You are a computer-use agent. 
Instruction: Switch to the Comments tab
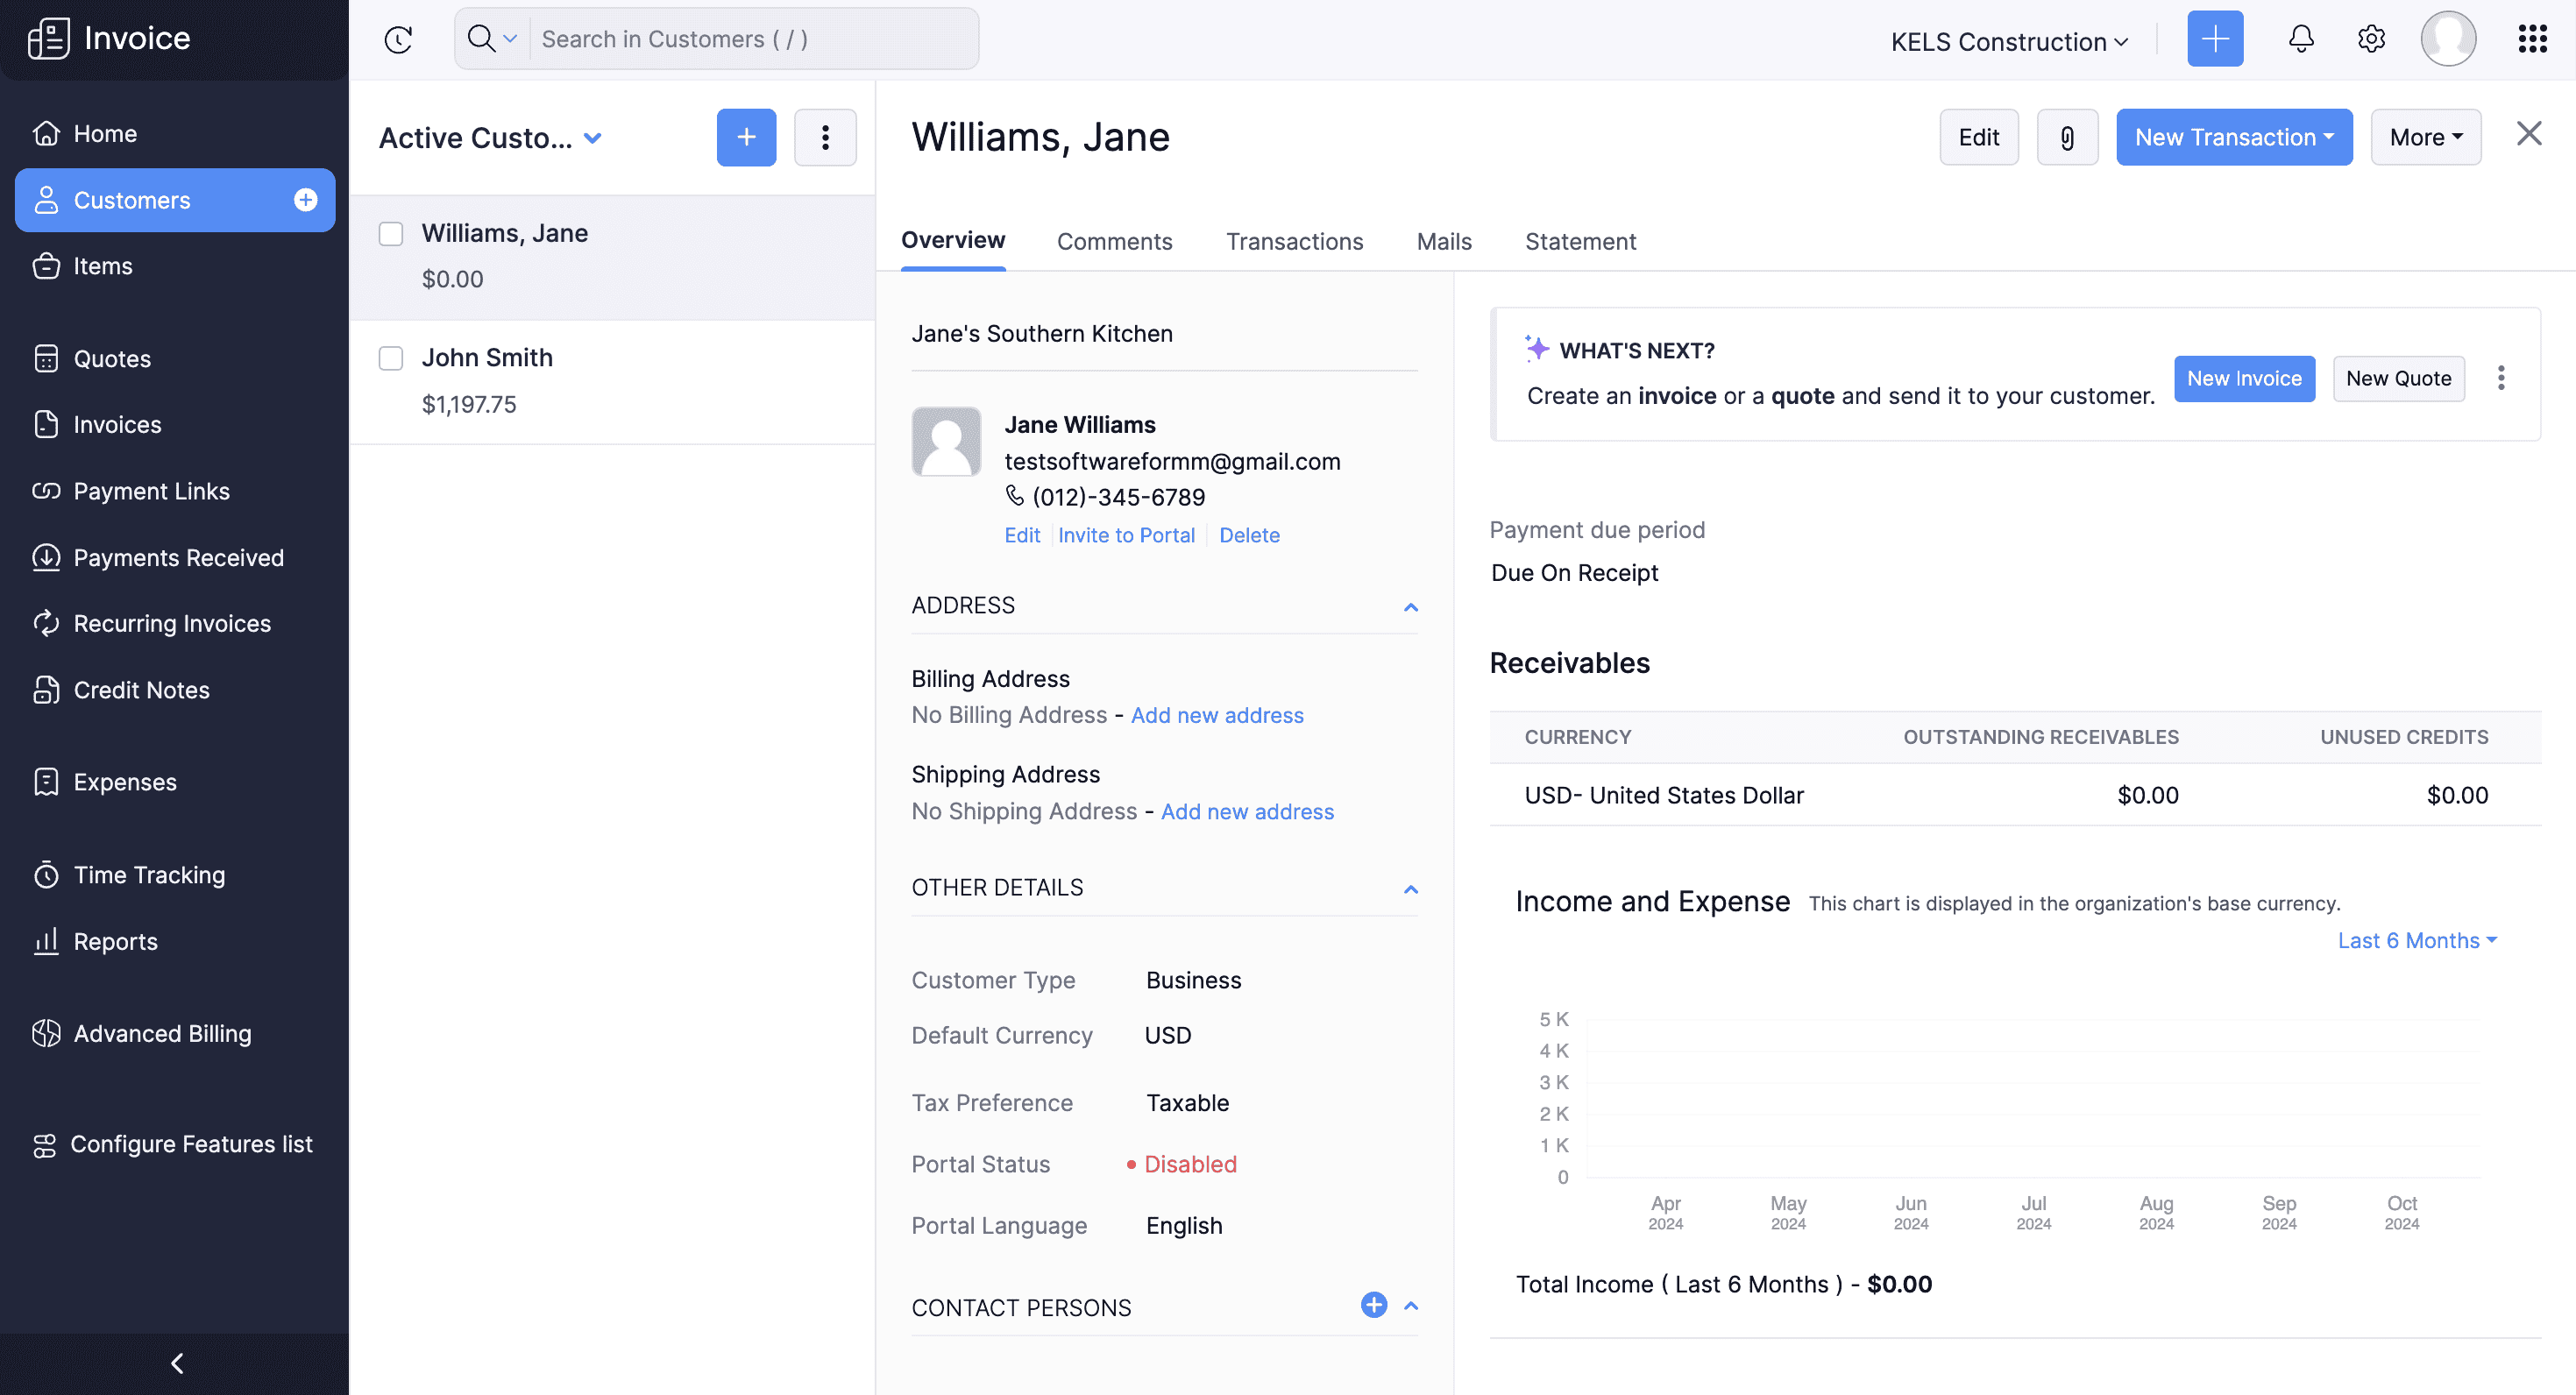point(1114,242)
